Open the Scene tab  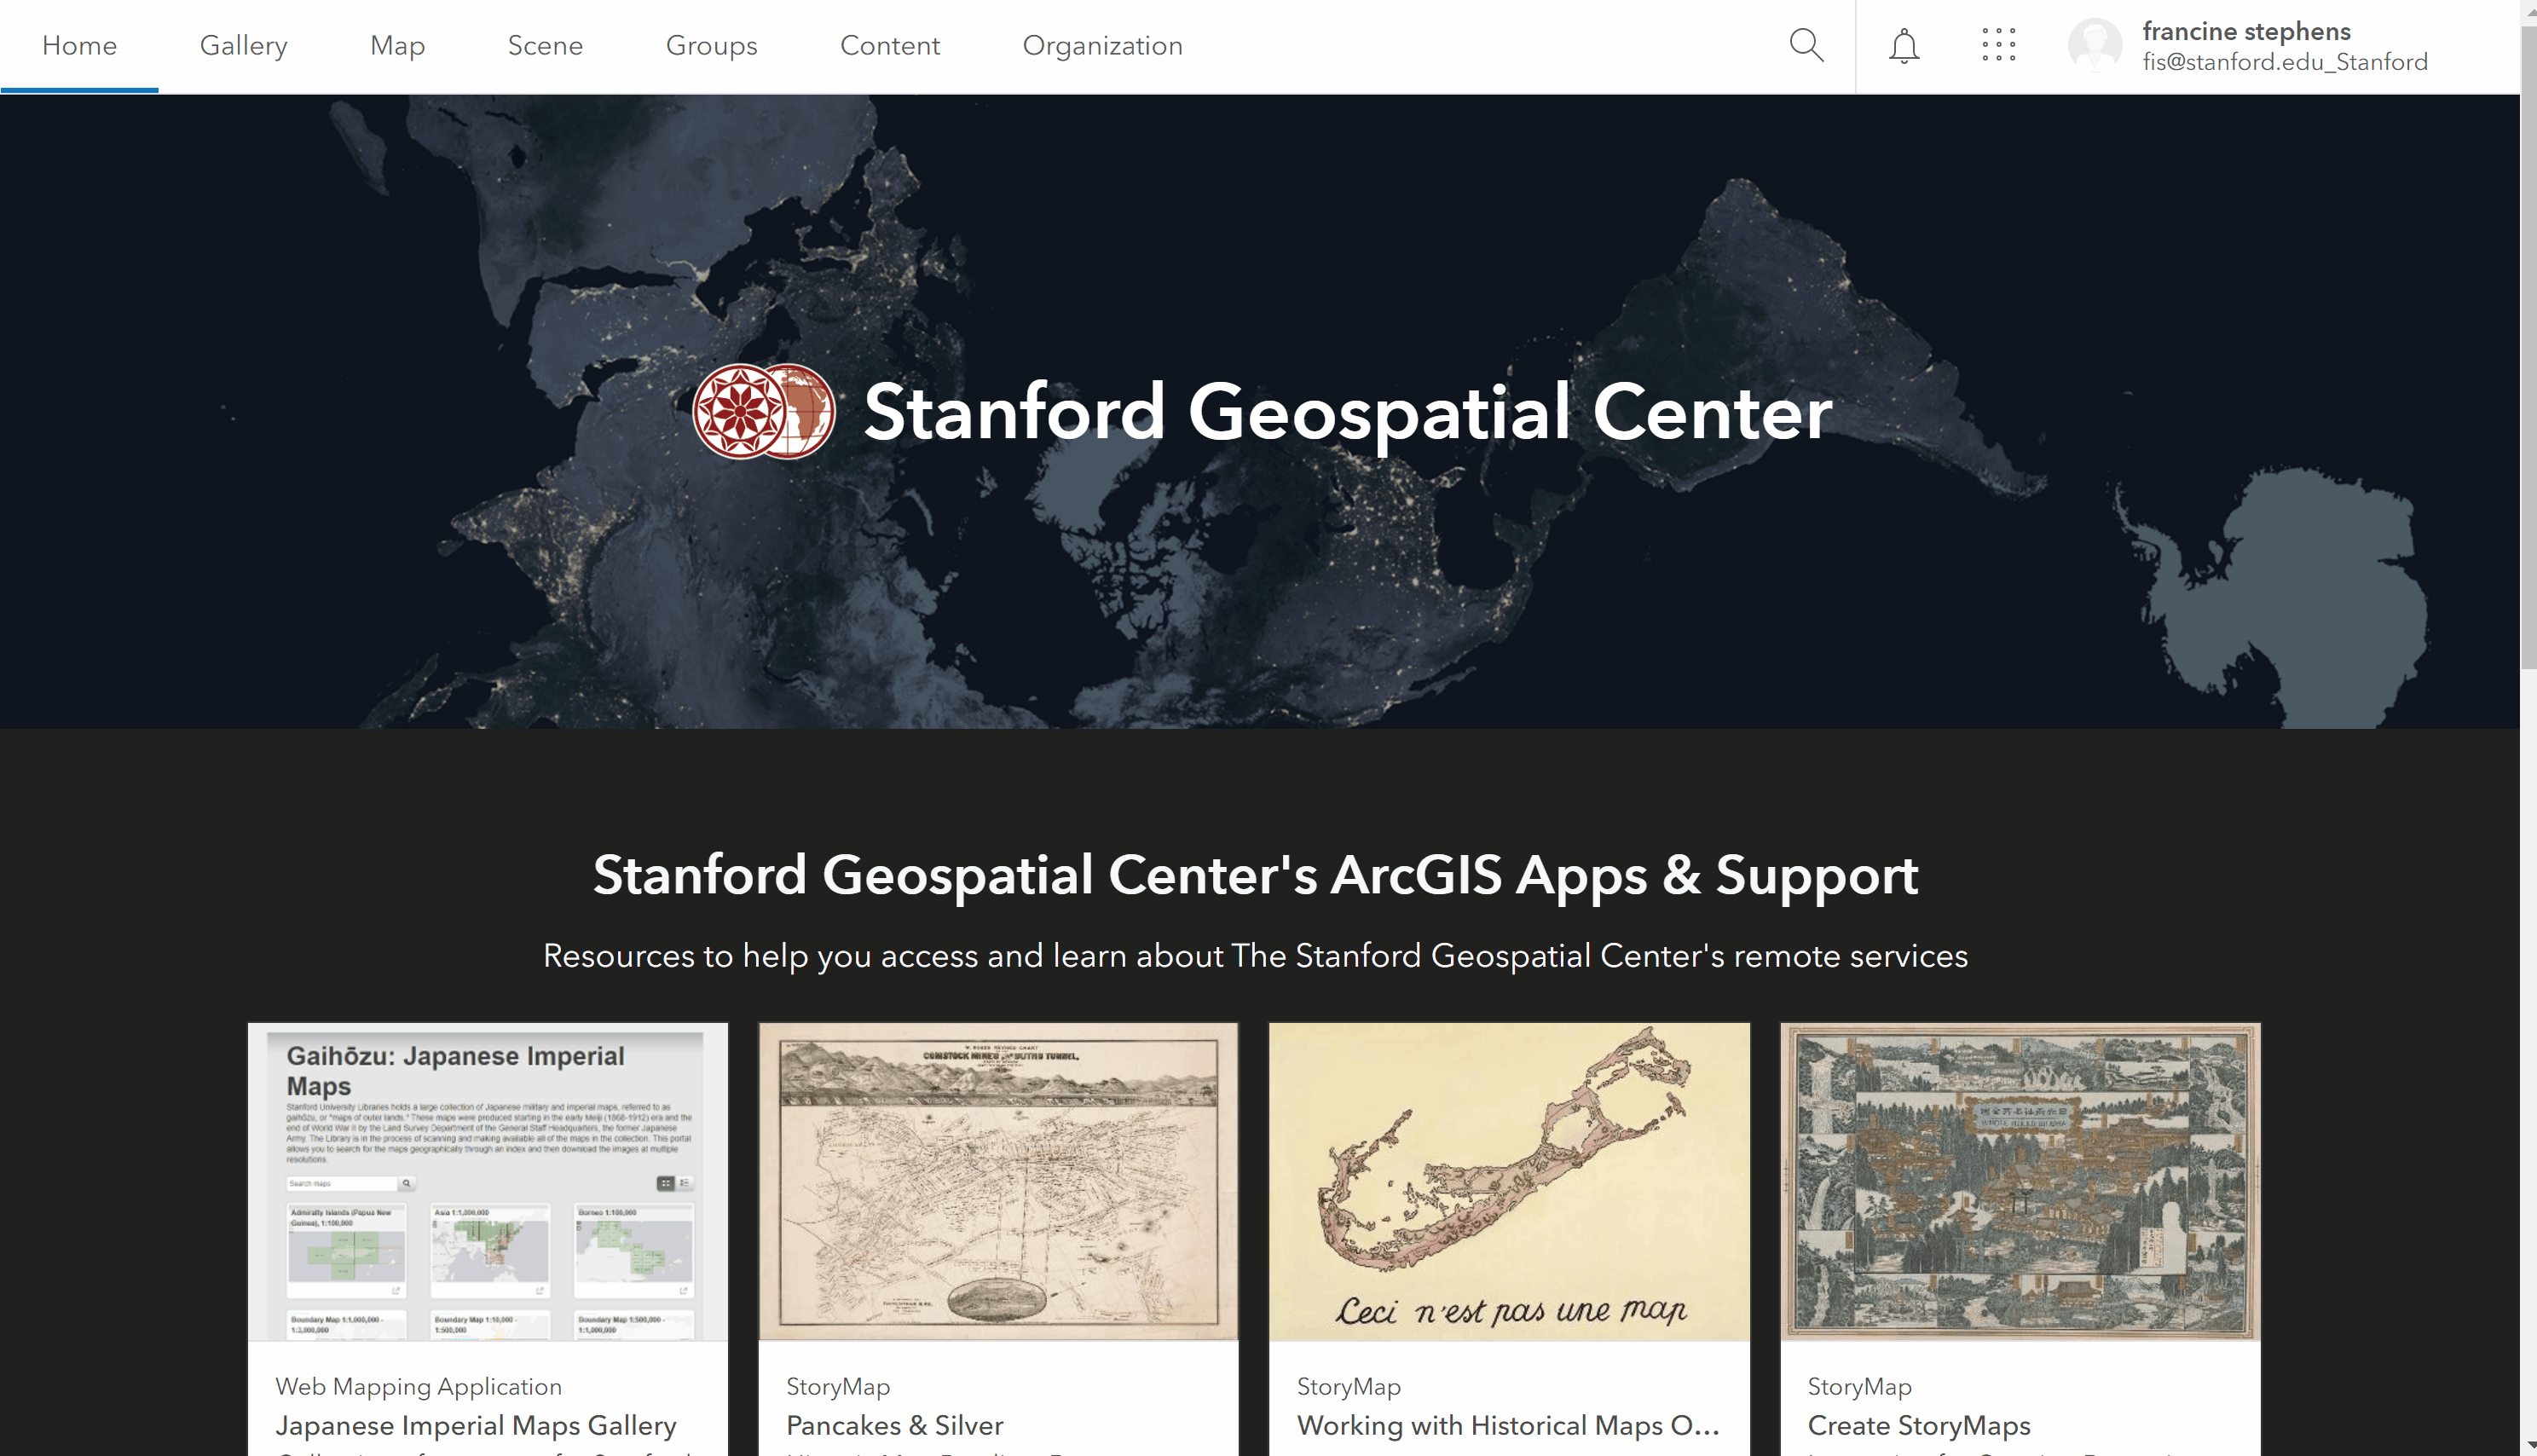tap(545, 45)
